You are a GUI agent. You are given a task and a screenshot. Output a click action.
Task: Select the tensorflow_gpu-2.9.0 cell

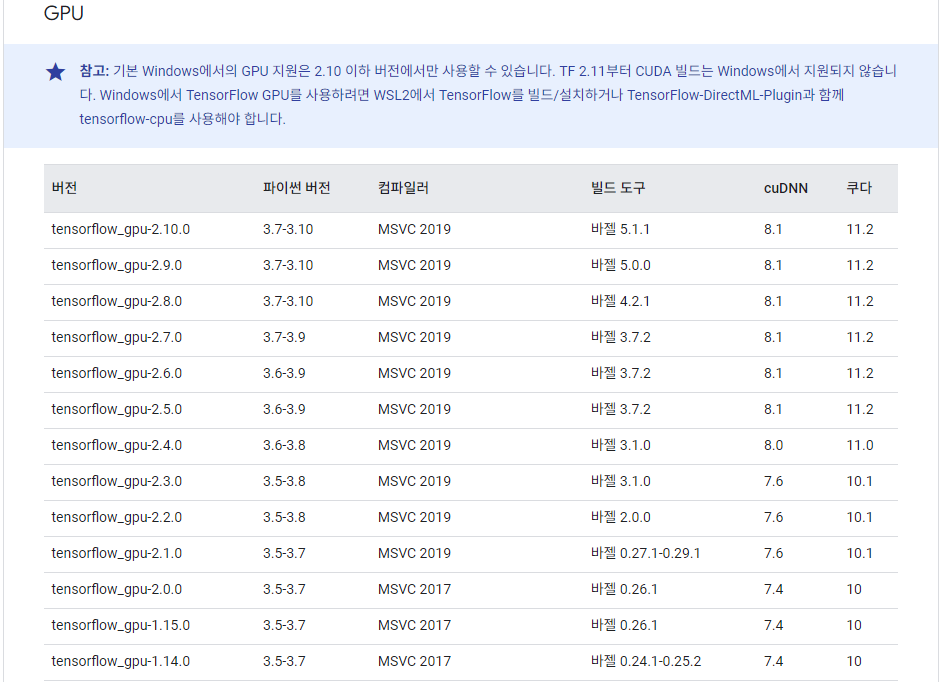click(116, 265)
